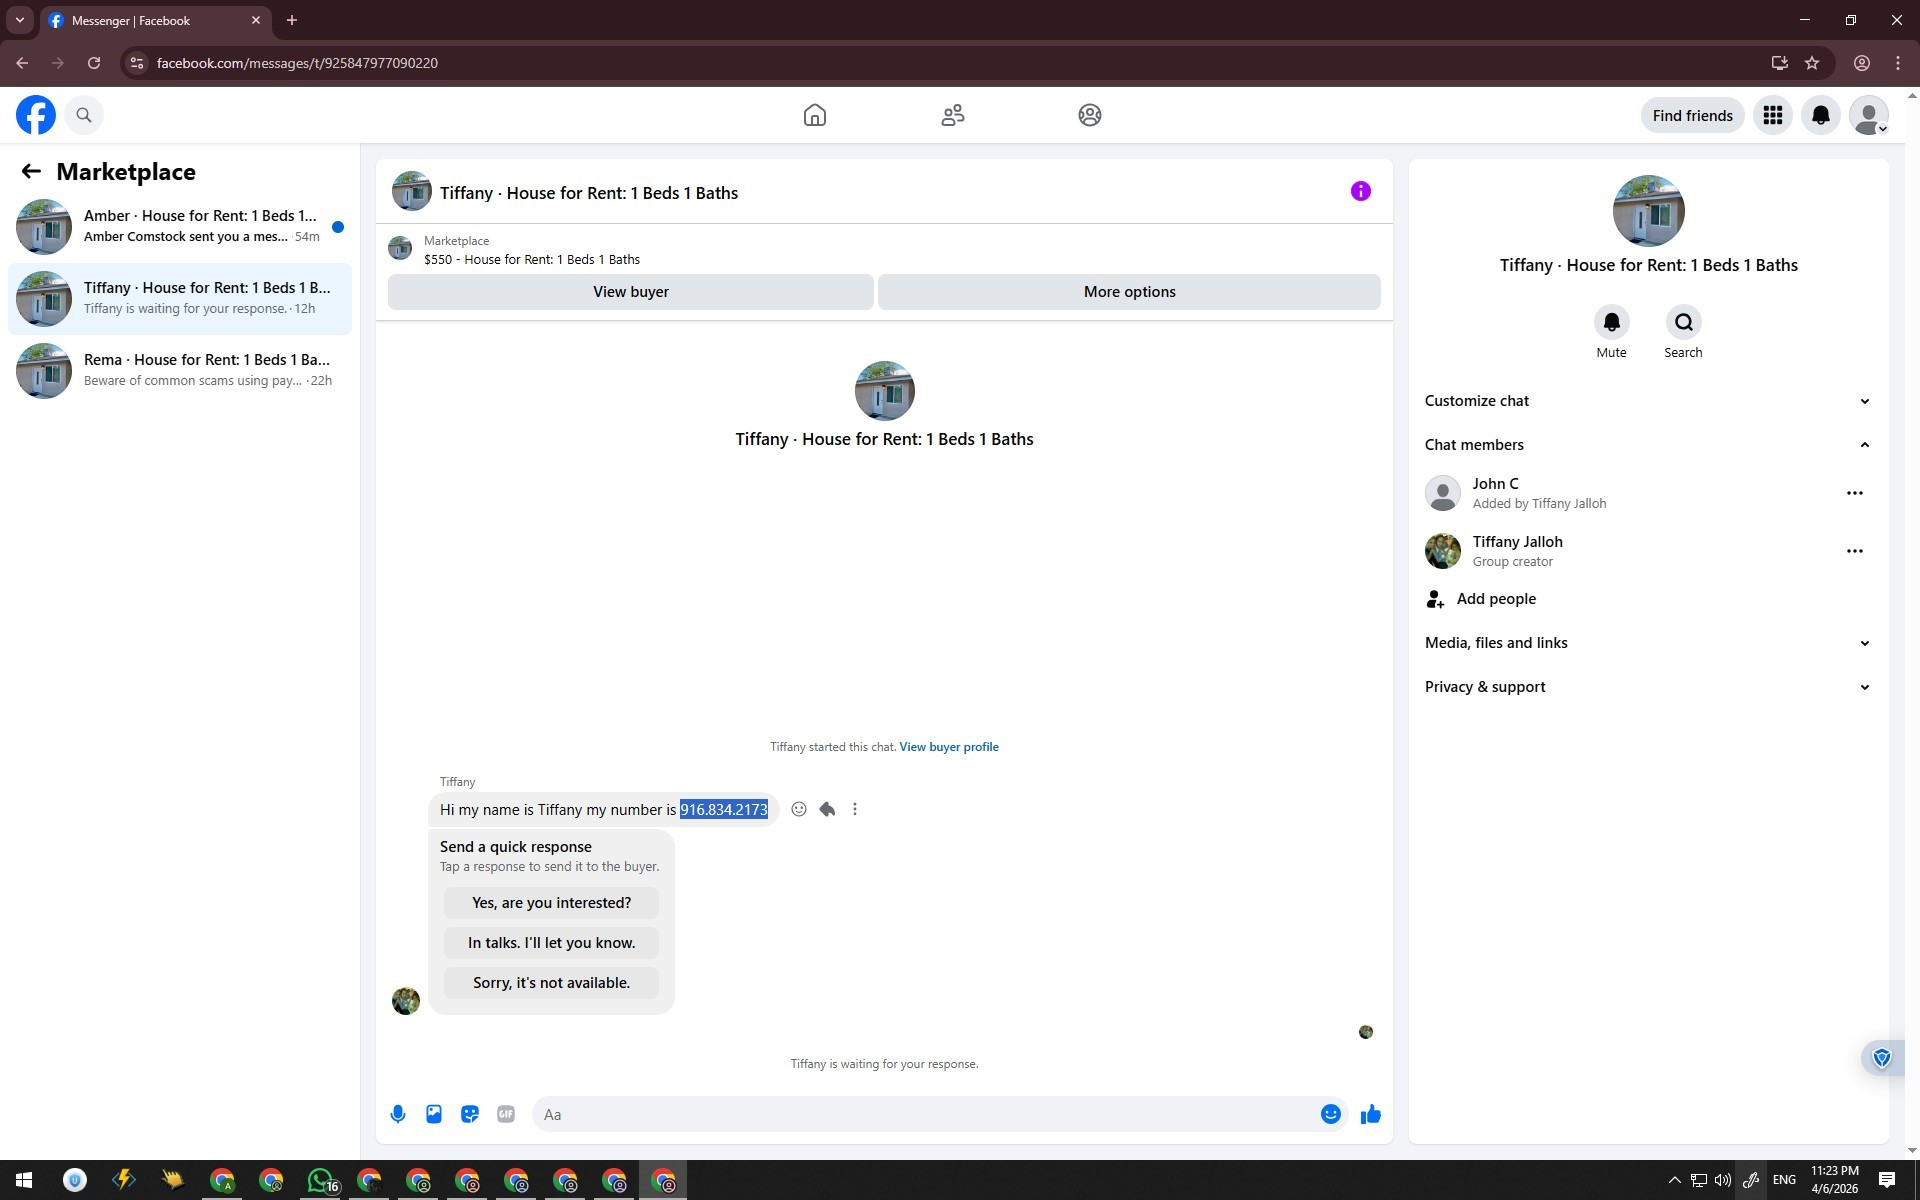Viewport: 1920px width, 1200px height.
Task: Choose a sticker icon
Action: (470, 1114)
